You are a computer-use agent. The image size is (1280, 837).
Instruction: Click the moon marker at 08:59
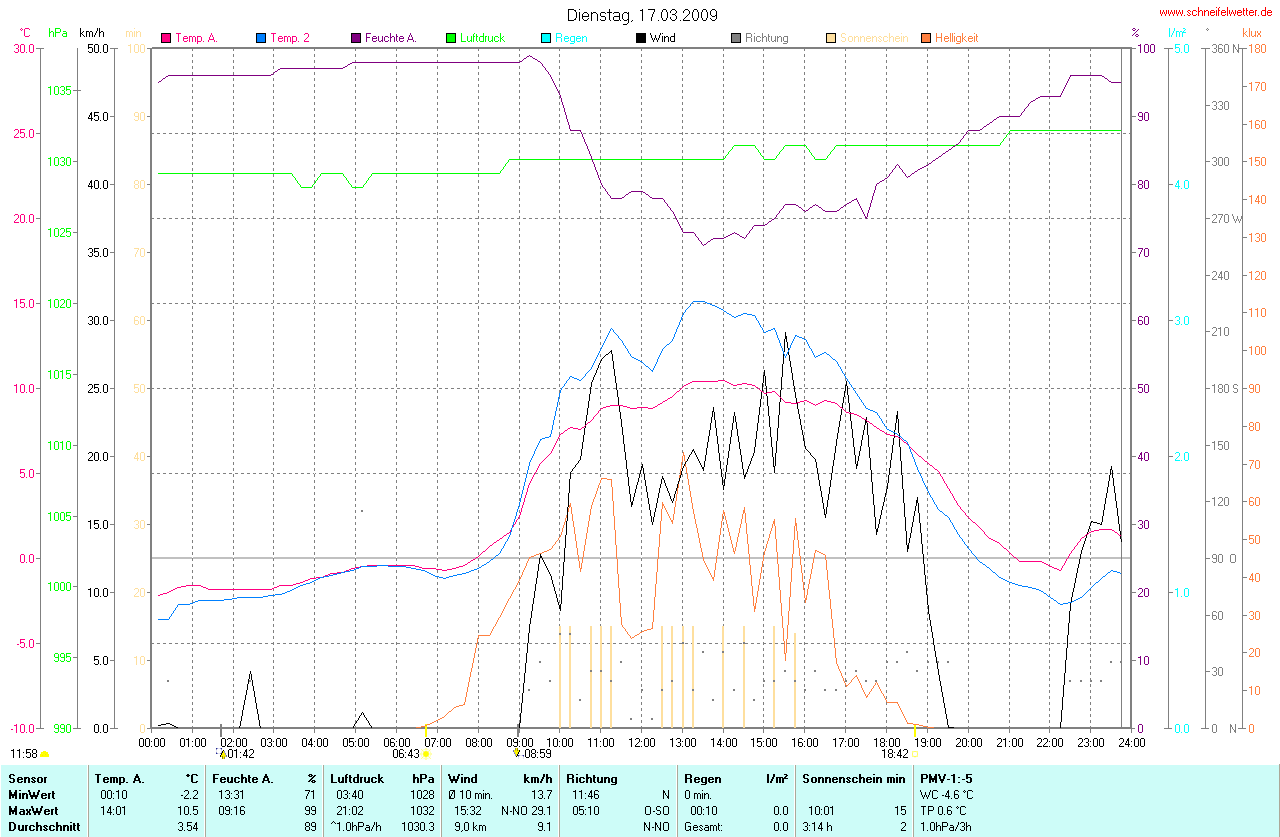(517, 752)
